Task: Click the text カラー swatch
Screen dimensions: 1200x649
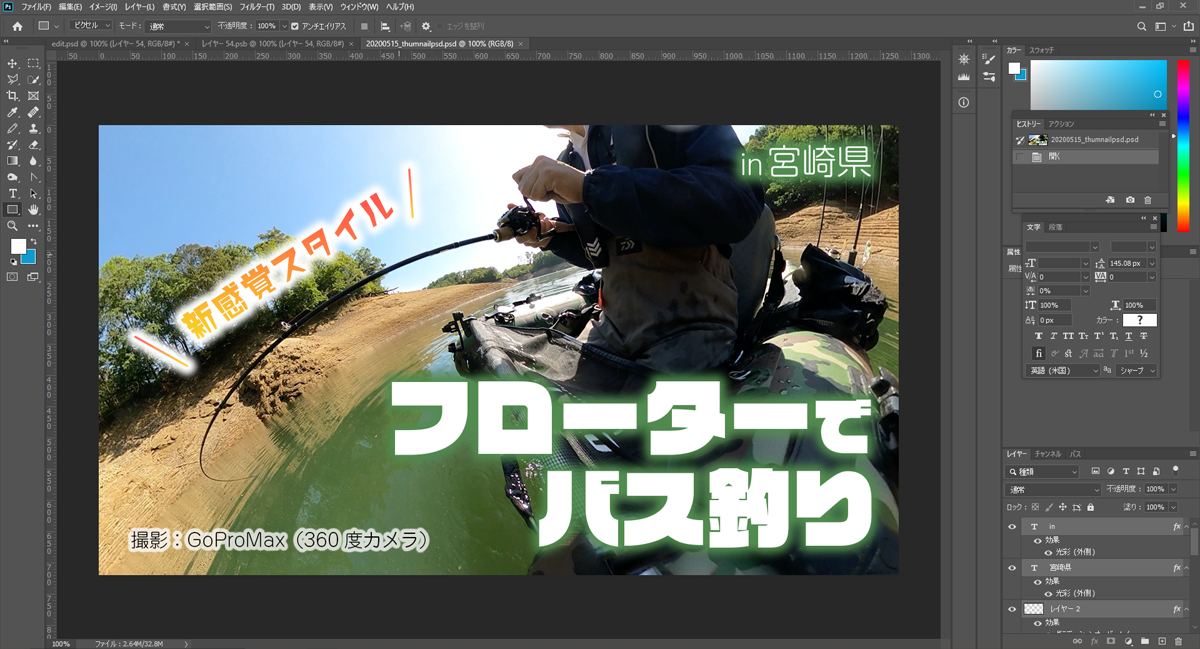Action: [1138, 320]
